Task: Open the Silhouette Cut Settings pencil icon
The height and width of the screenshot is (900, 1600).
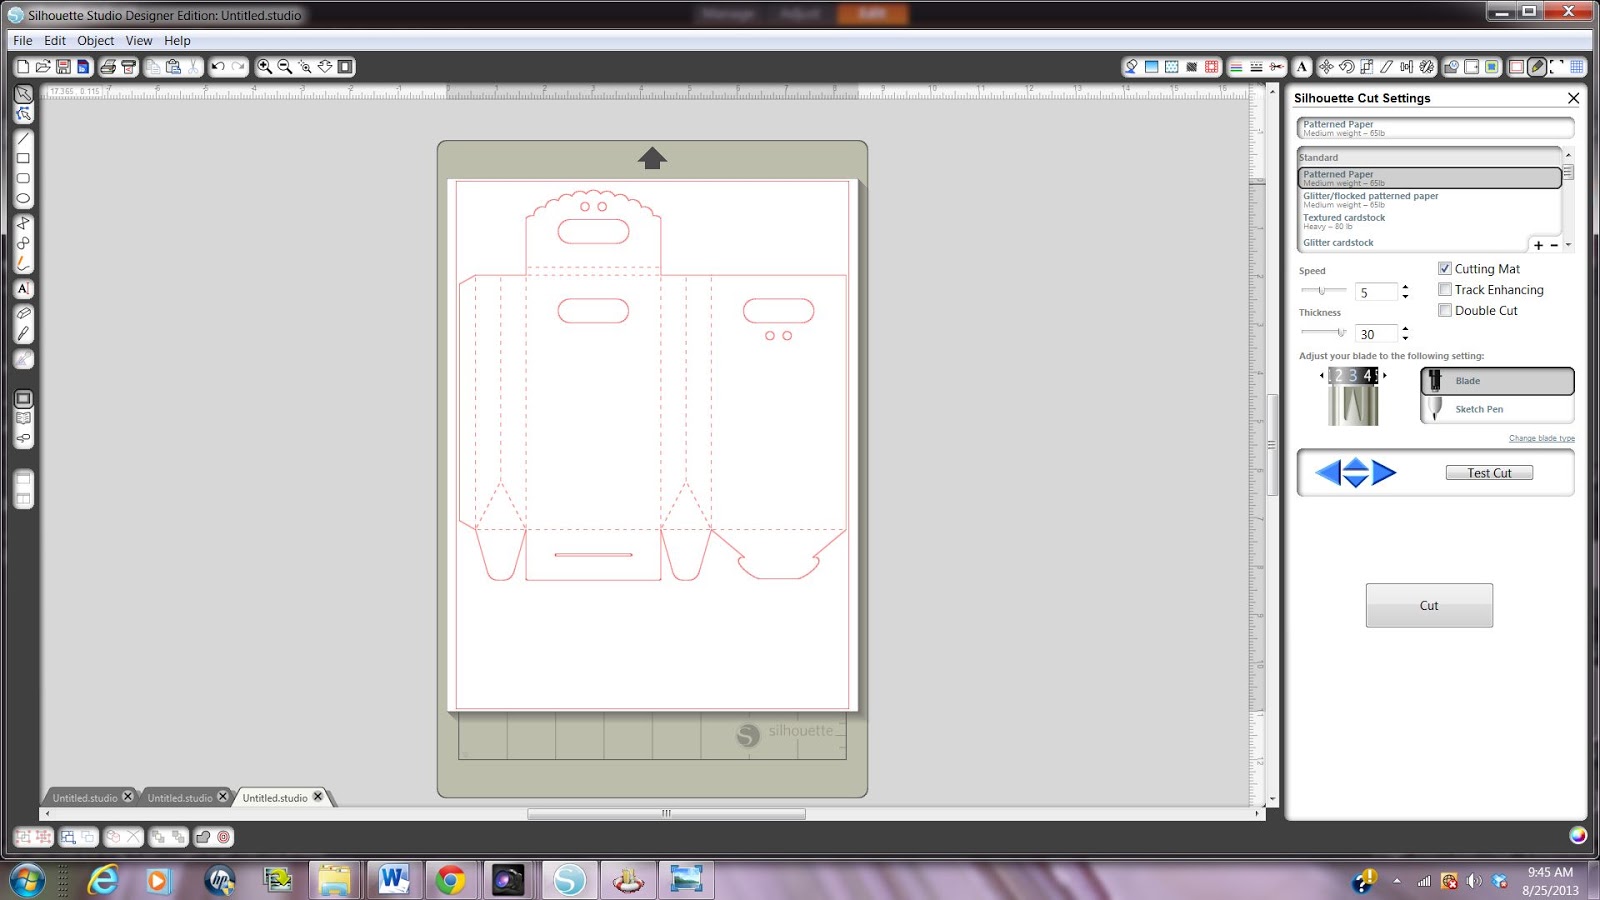Action: coord(1537,67)
